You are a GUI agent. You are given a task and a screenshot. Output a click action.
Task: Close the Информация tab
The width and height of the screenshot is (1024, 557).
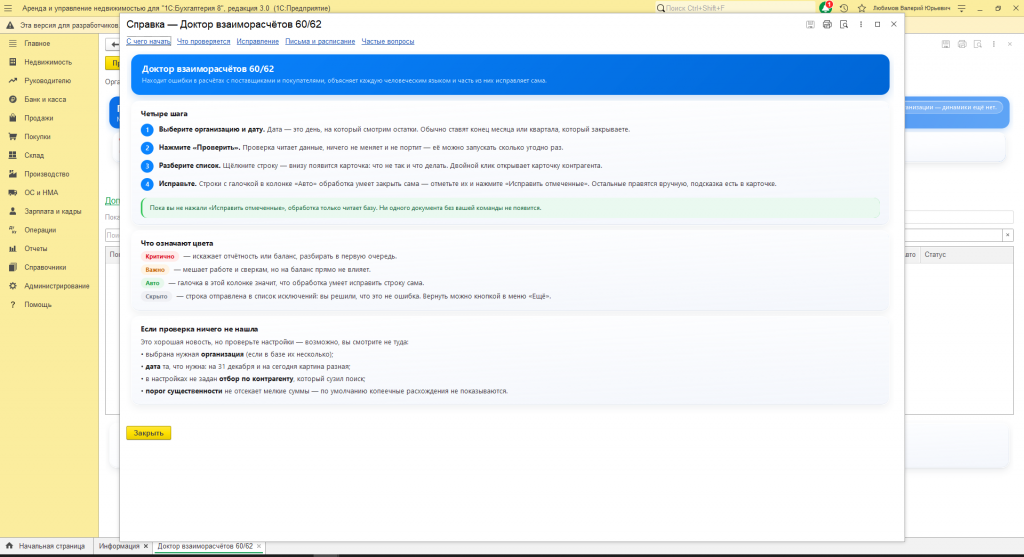click(x=146, y=546)
